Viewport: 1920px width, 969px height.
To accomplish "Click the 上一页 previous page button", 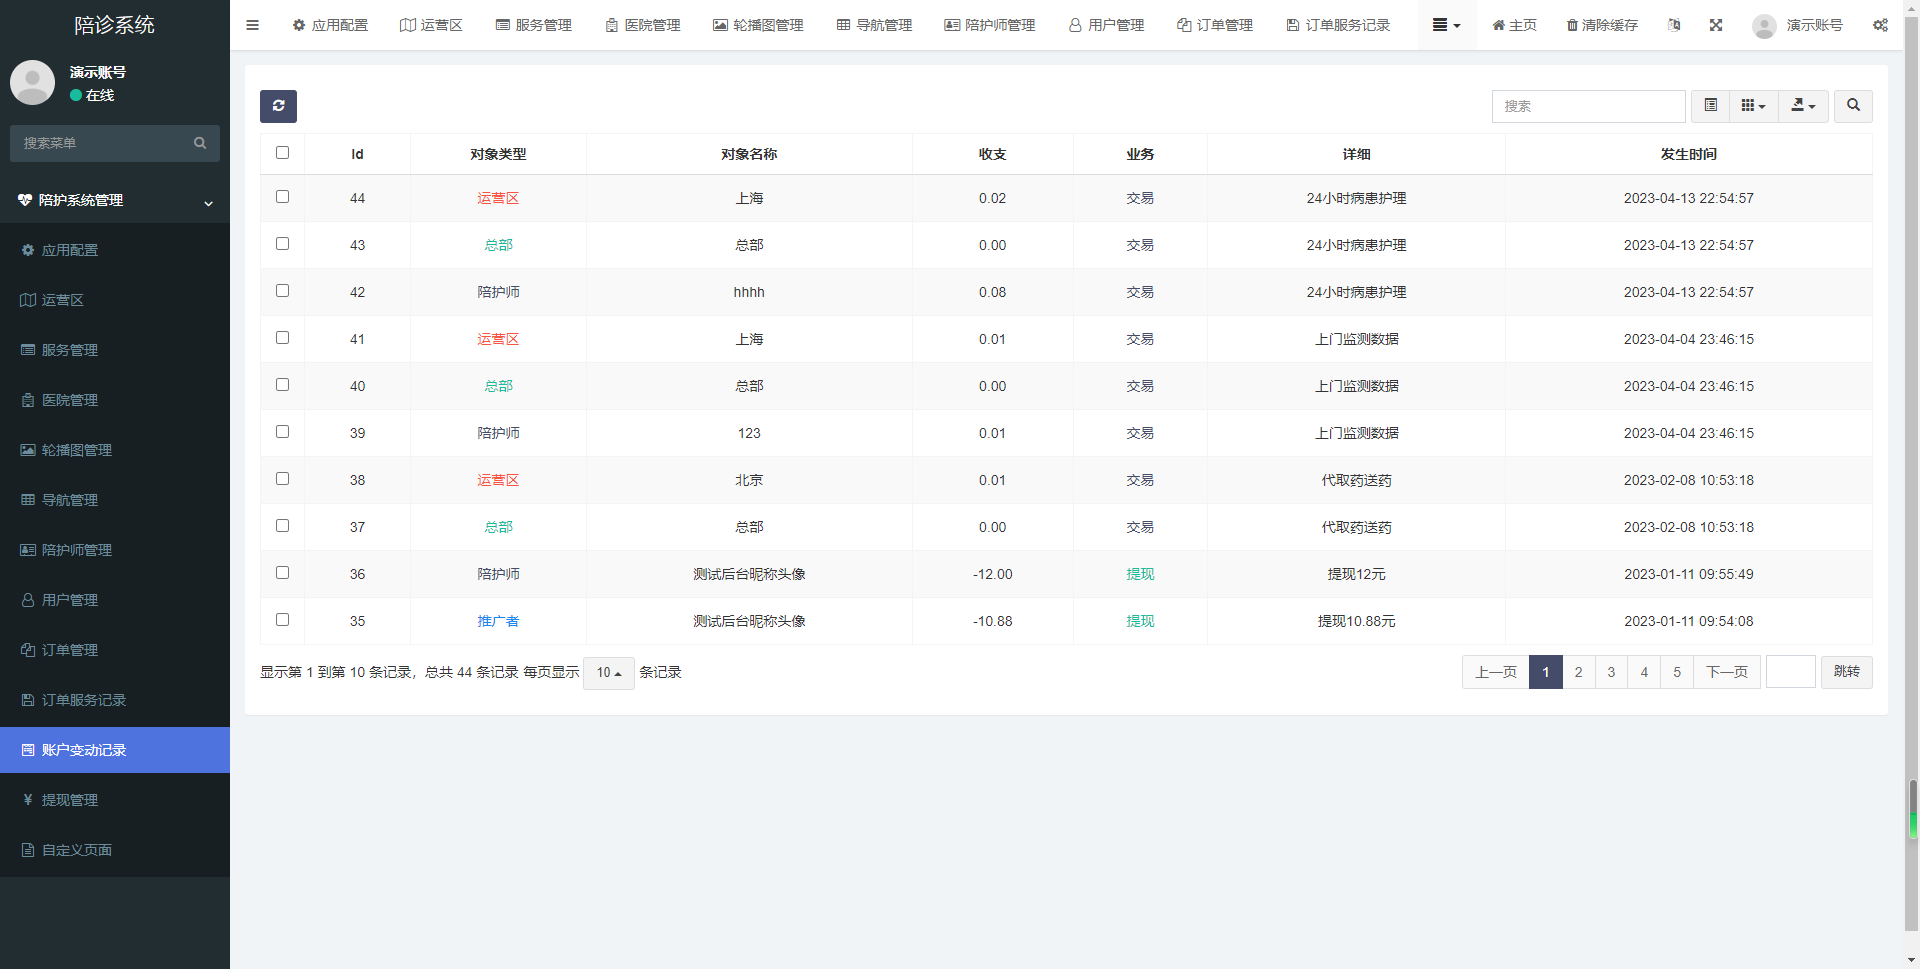I will pos(1496,672).
